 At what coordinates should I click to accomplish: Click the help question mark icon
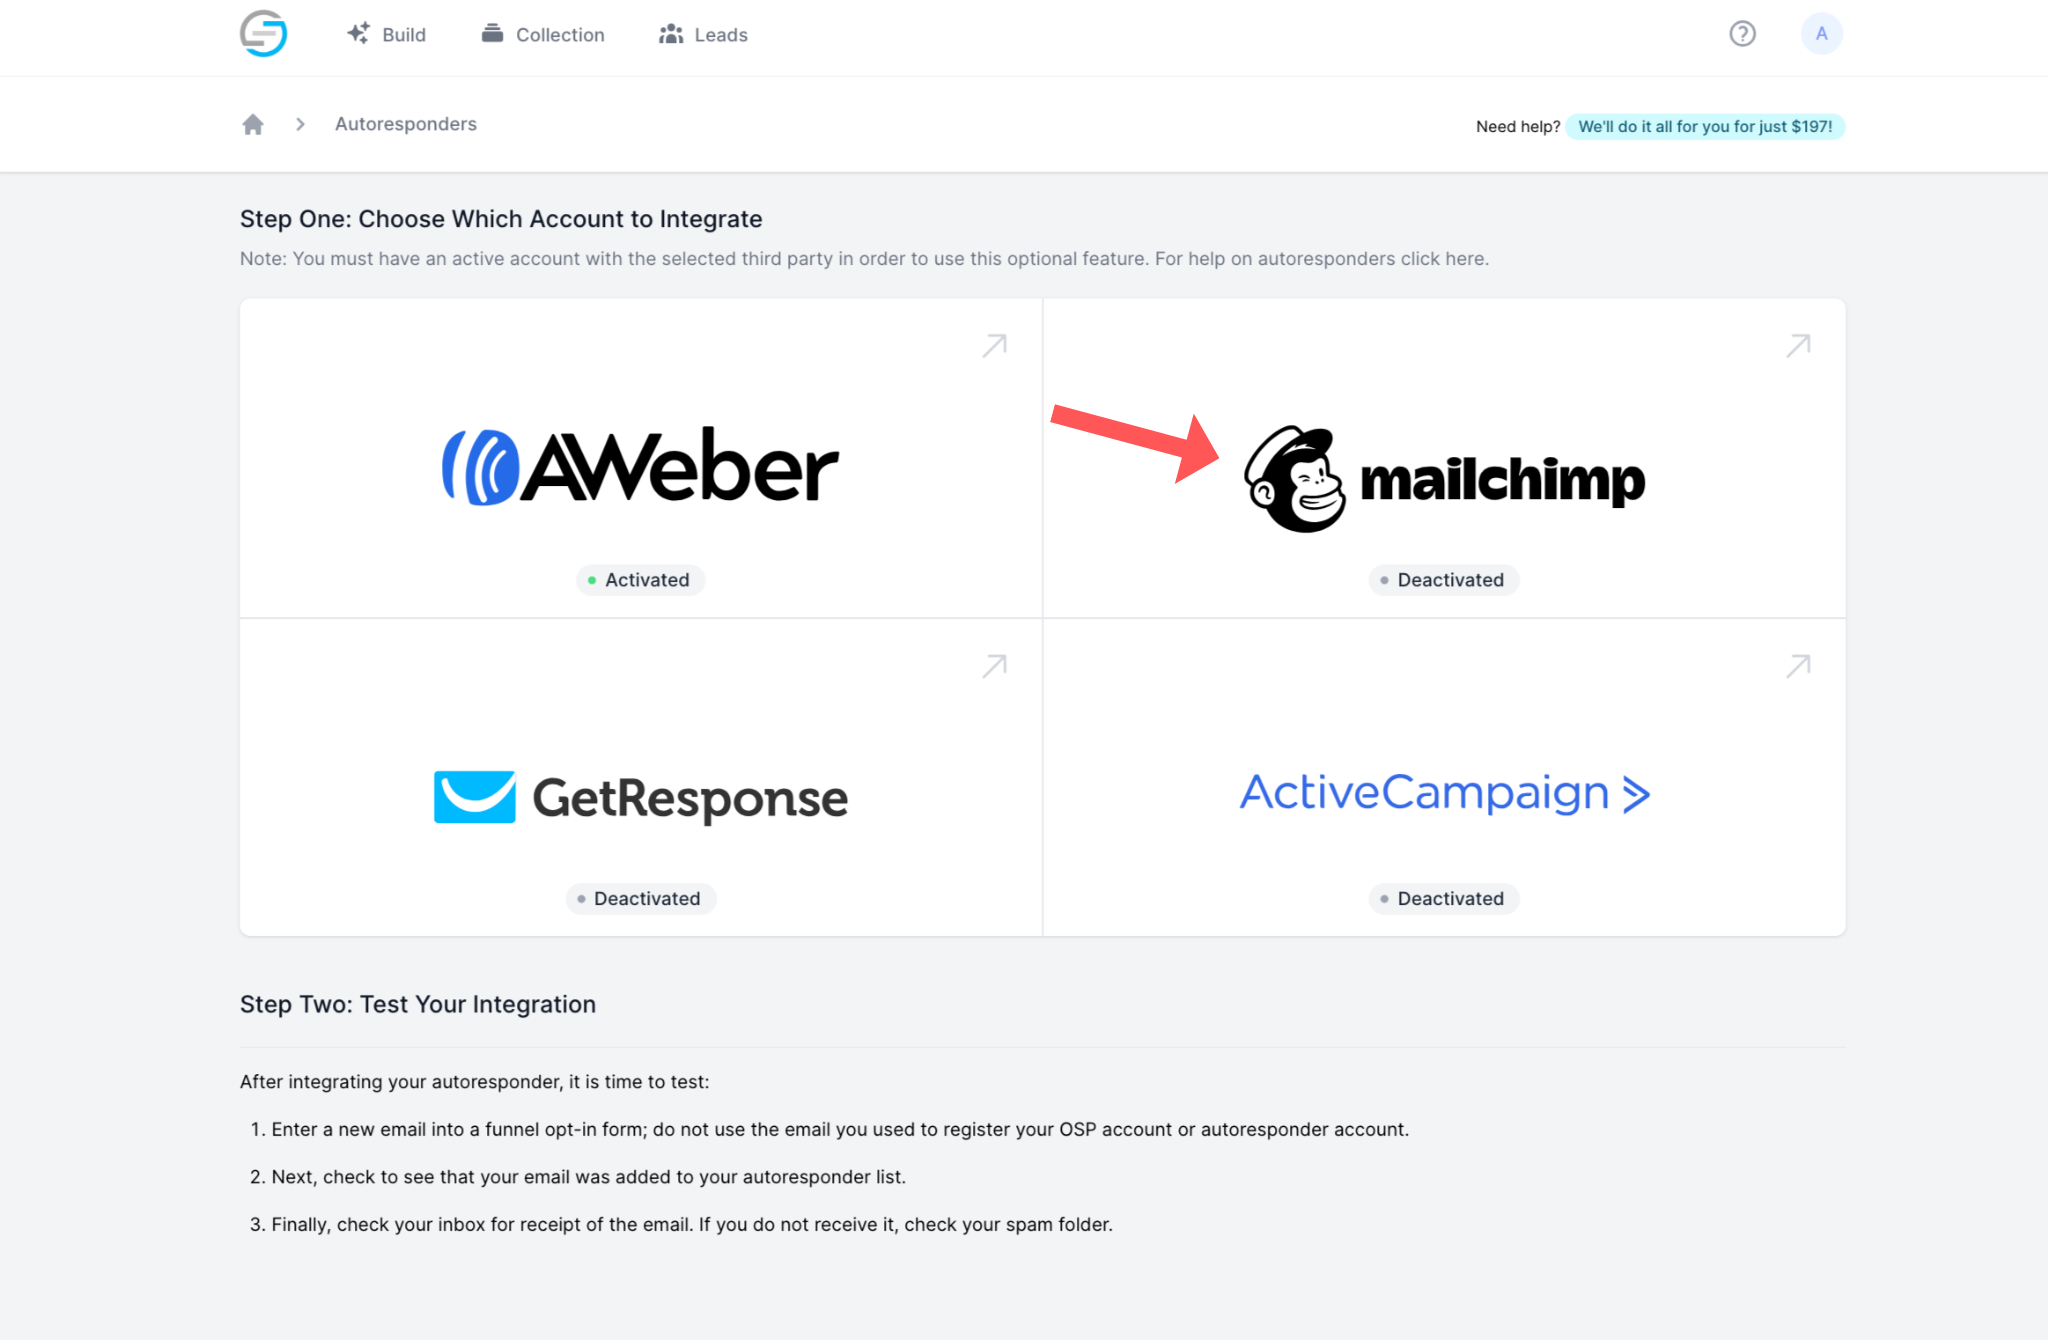coord(1743,34)
